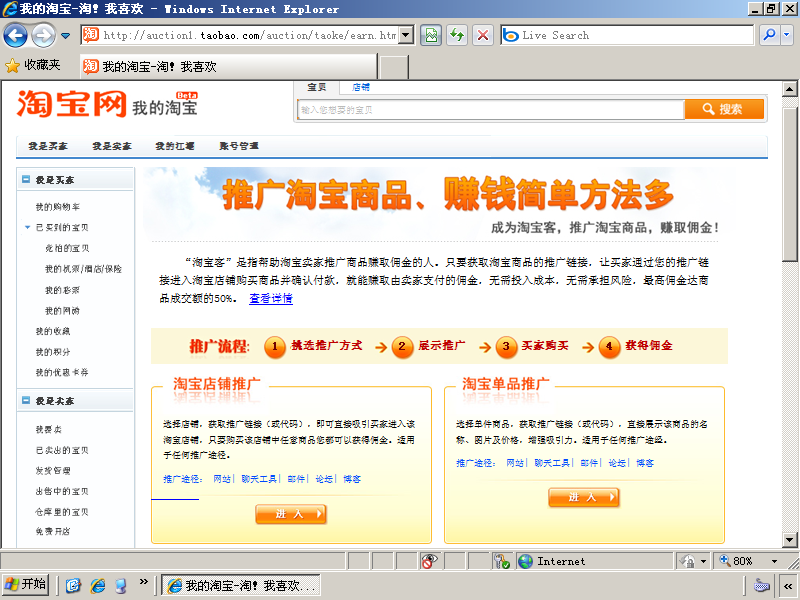
Task: Click the Stop loading red X icon
Action: [x=482, y=35]
